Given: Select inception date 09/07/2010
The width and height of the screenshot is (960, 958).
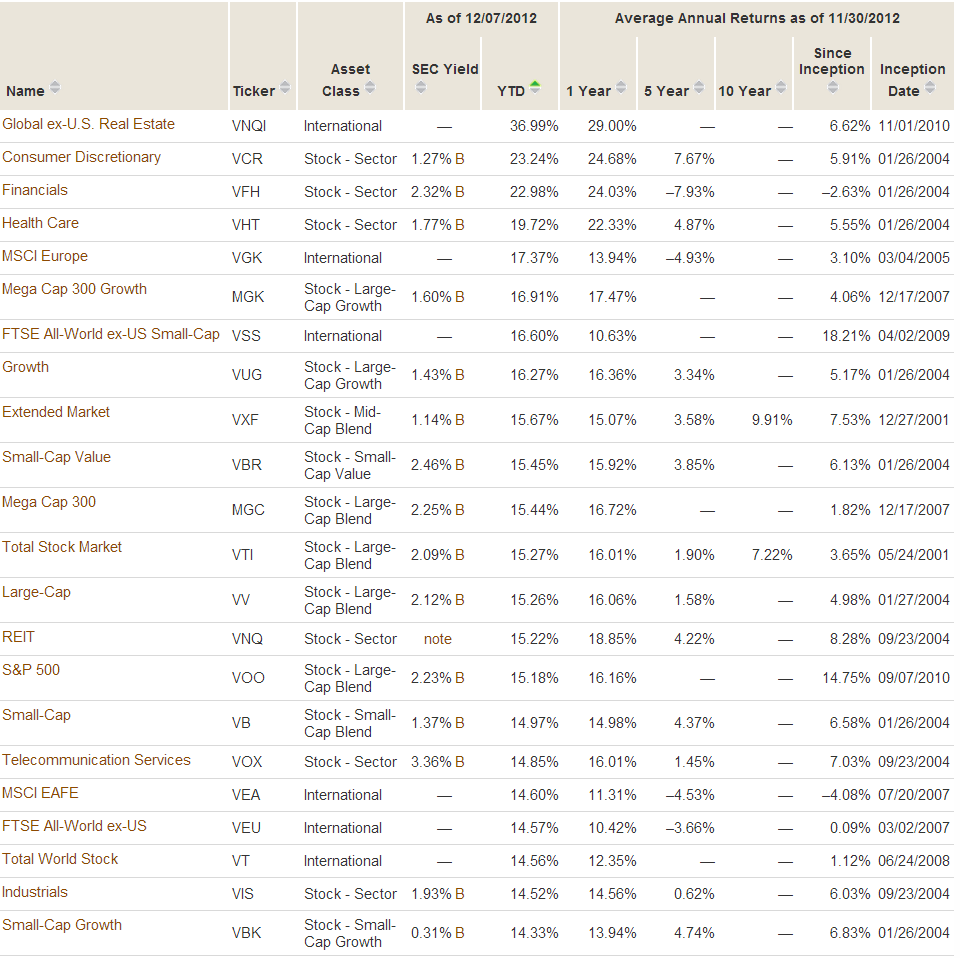Looking at the screenshot, I should coord(914,678).
